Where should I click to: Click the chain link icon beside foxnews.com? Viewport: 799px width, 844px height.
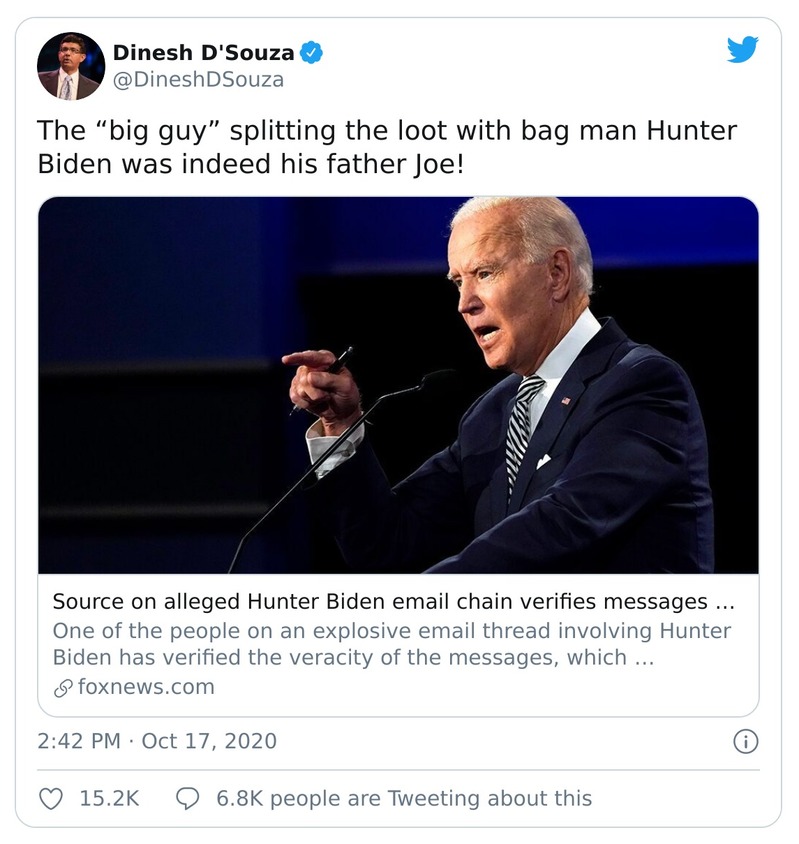click(63, 687)
